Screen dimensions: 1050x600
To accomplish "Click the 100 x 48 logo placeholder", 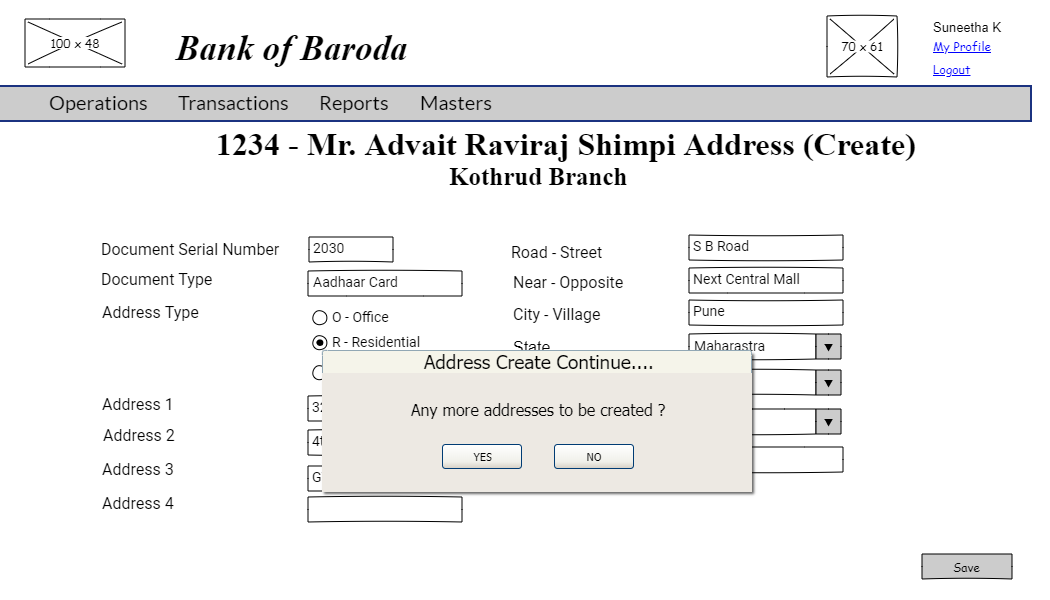I will [x=74, y=42].
